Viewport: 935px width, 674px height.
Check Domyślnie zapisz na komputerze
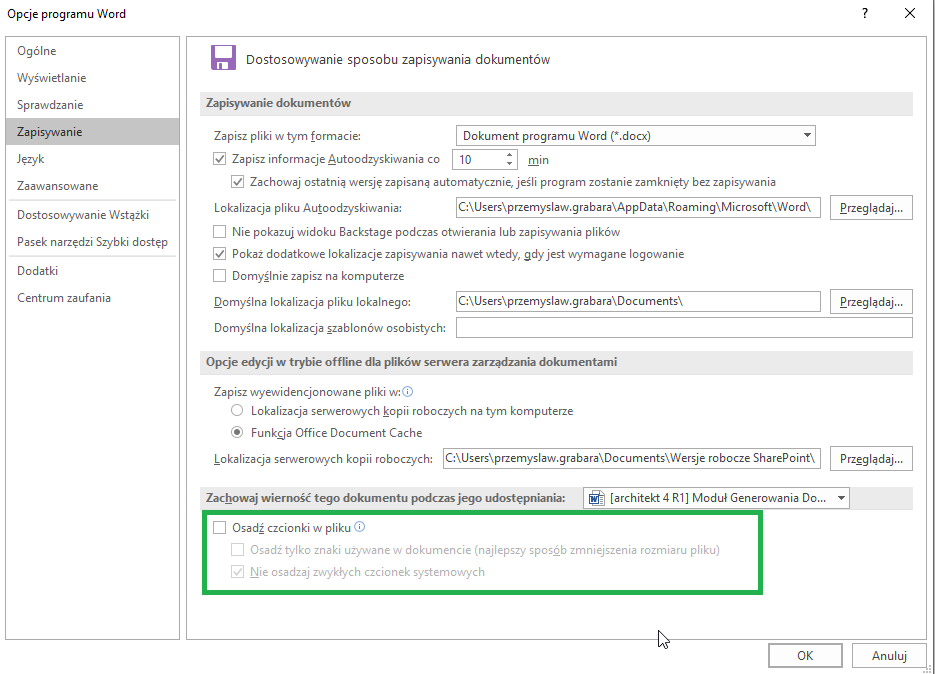[219, 276]
